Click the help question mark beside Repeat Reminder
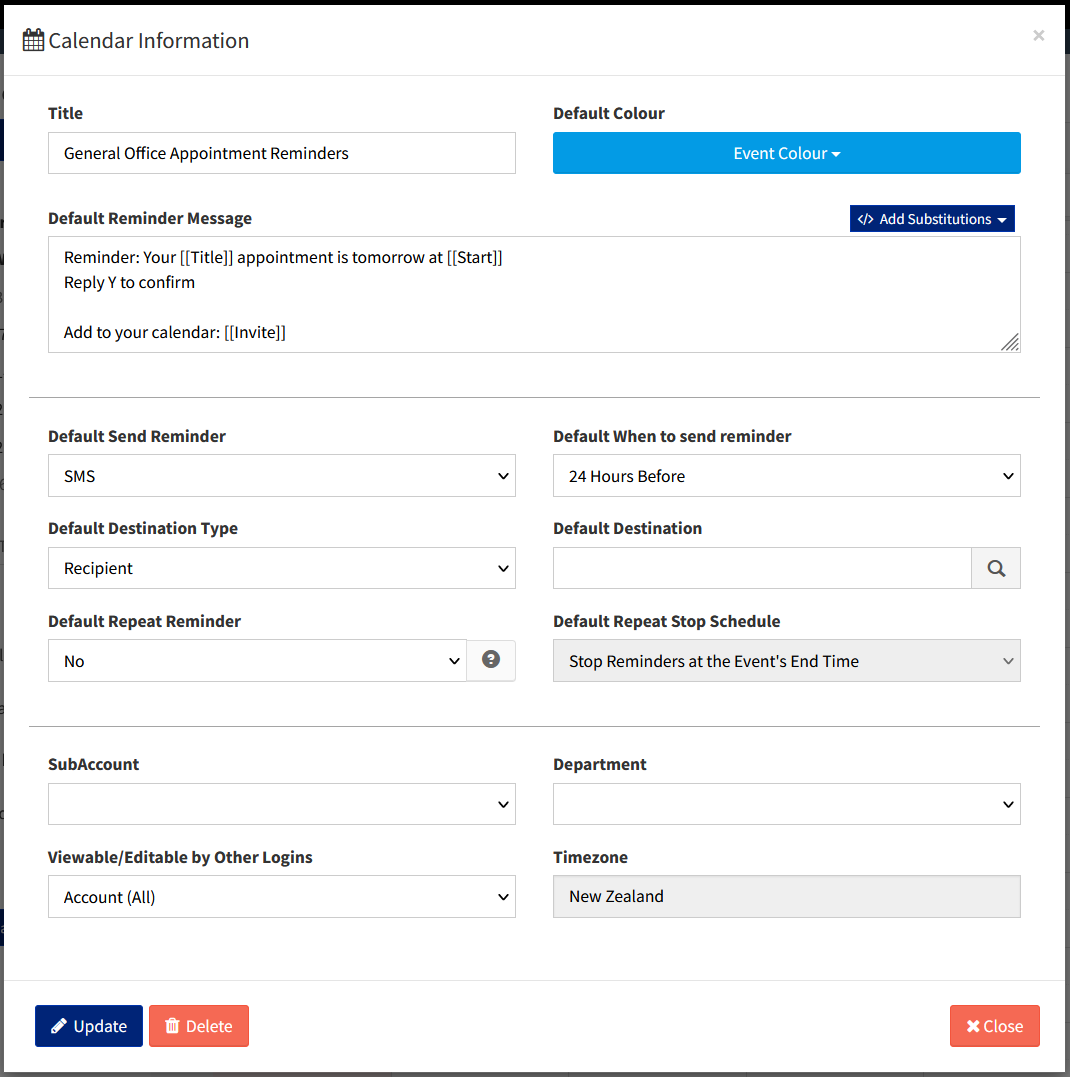This screenshot has height=1077, width=1070. [490, 660]
